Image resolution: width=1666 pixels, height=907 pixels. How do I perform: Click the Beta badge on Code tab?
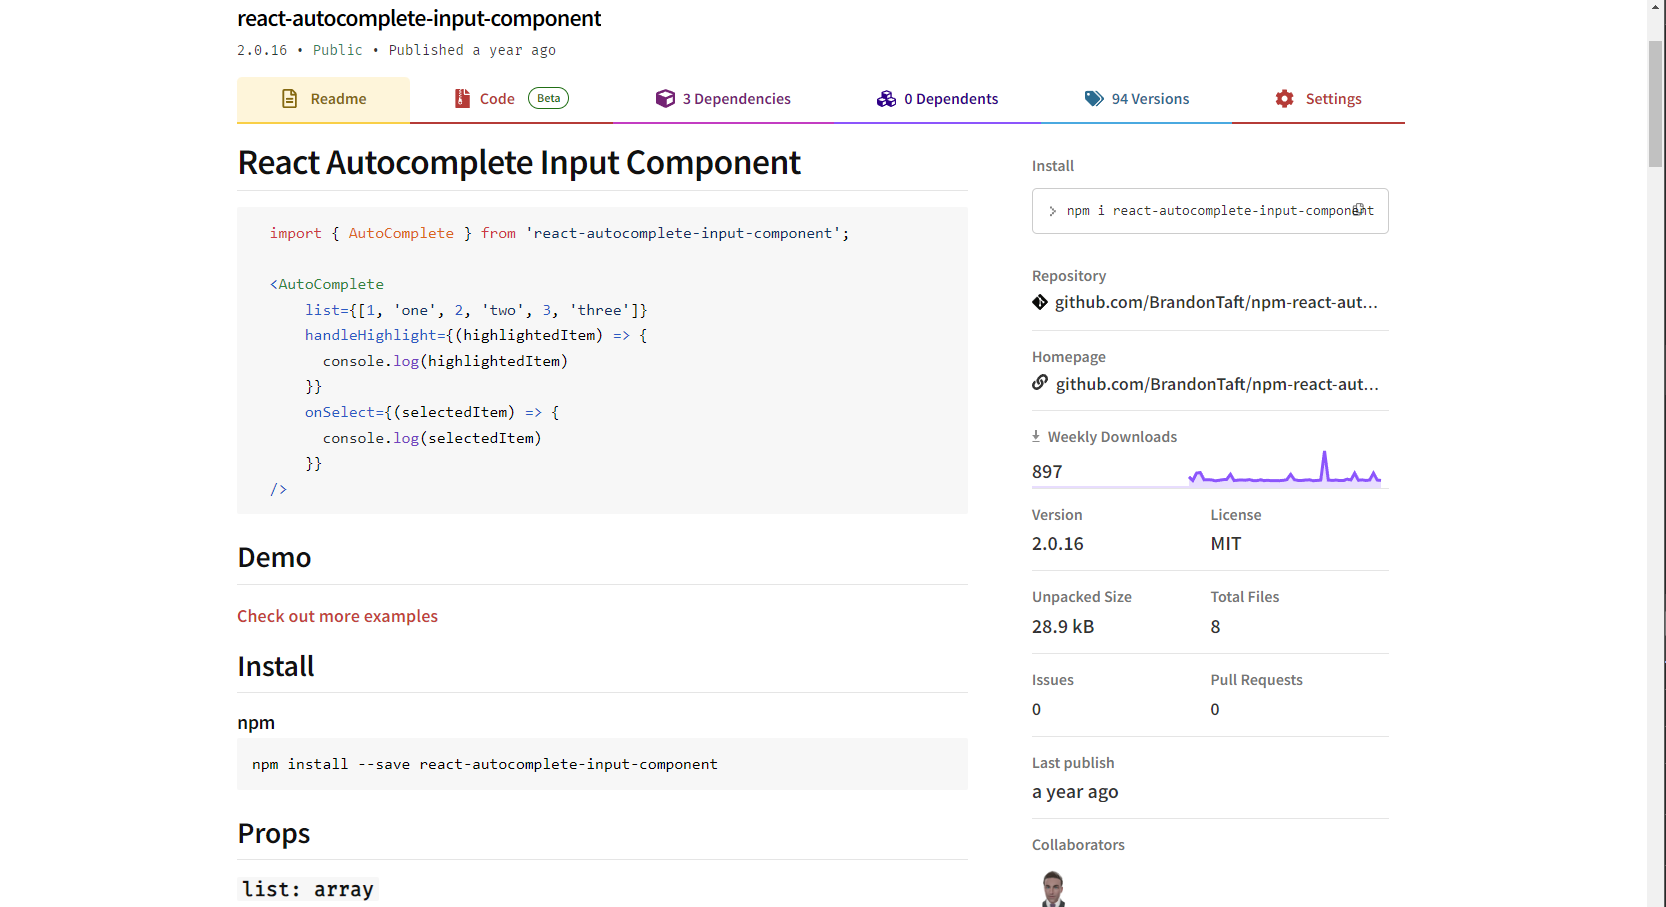pos(548,98)
